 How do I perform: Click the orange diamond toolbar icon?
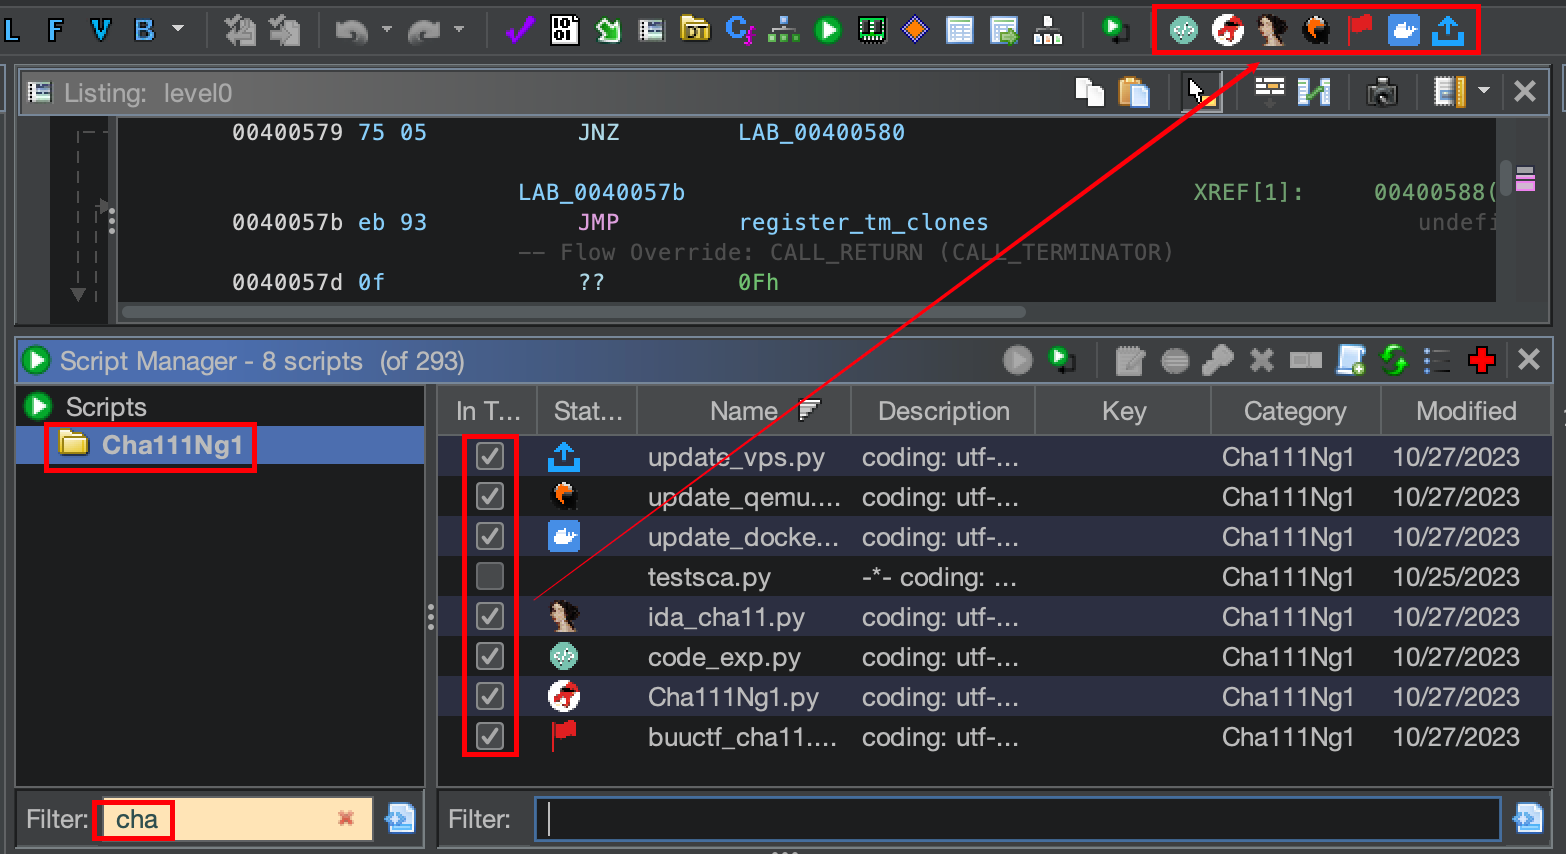[915, 31]
